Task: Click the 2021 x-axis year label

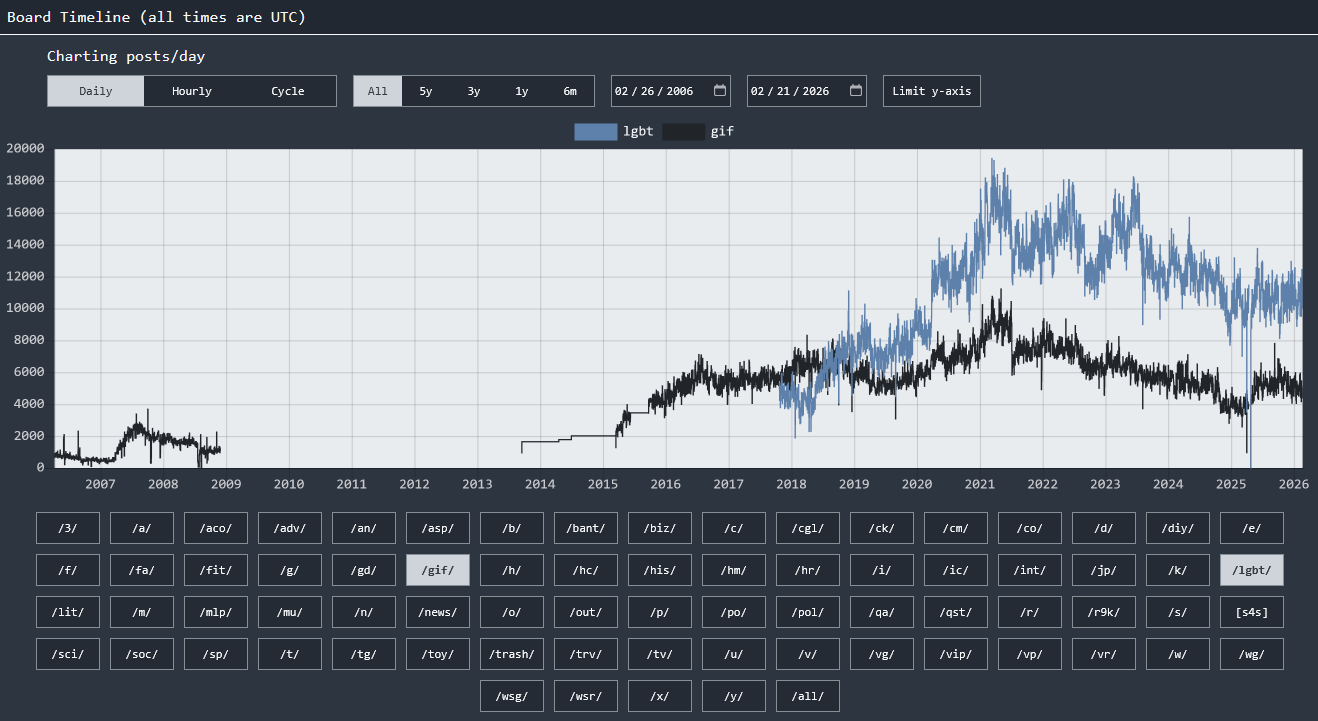Action: click(979, 484)
